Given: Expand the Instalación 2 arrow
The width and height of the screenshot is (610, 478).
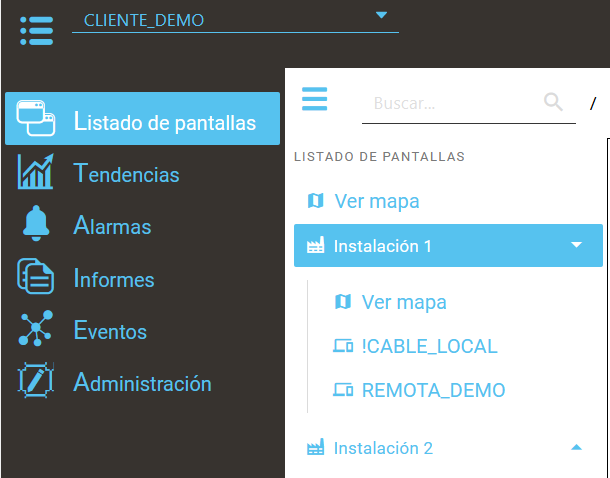Looking at the screenshot, I should (x=576, y=448).
